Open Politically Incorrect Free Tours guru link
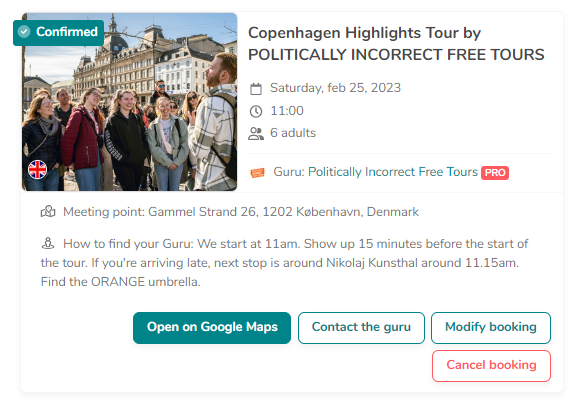576x401 pixels. (393, 172)
